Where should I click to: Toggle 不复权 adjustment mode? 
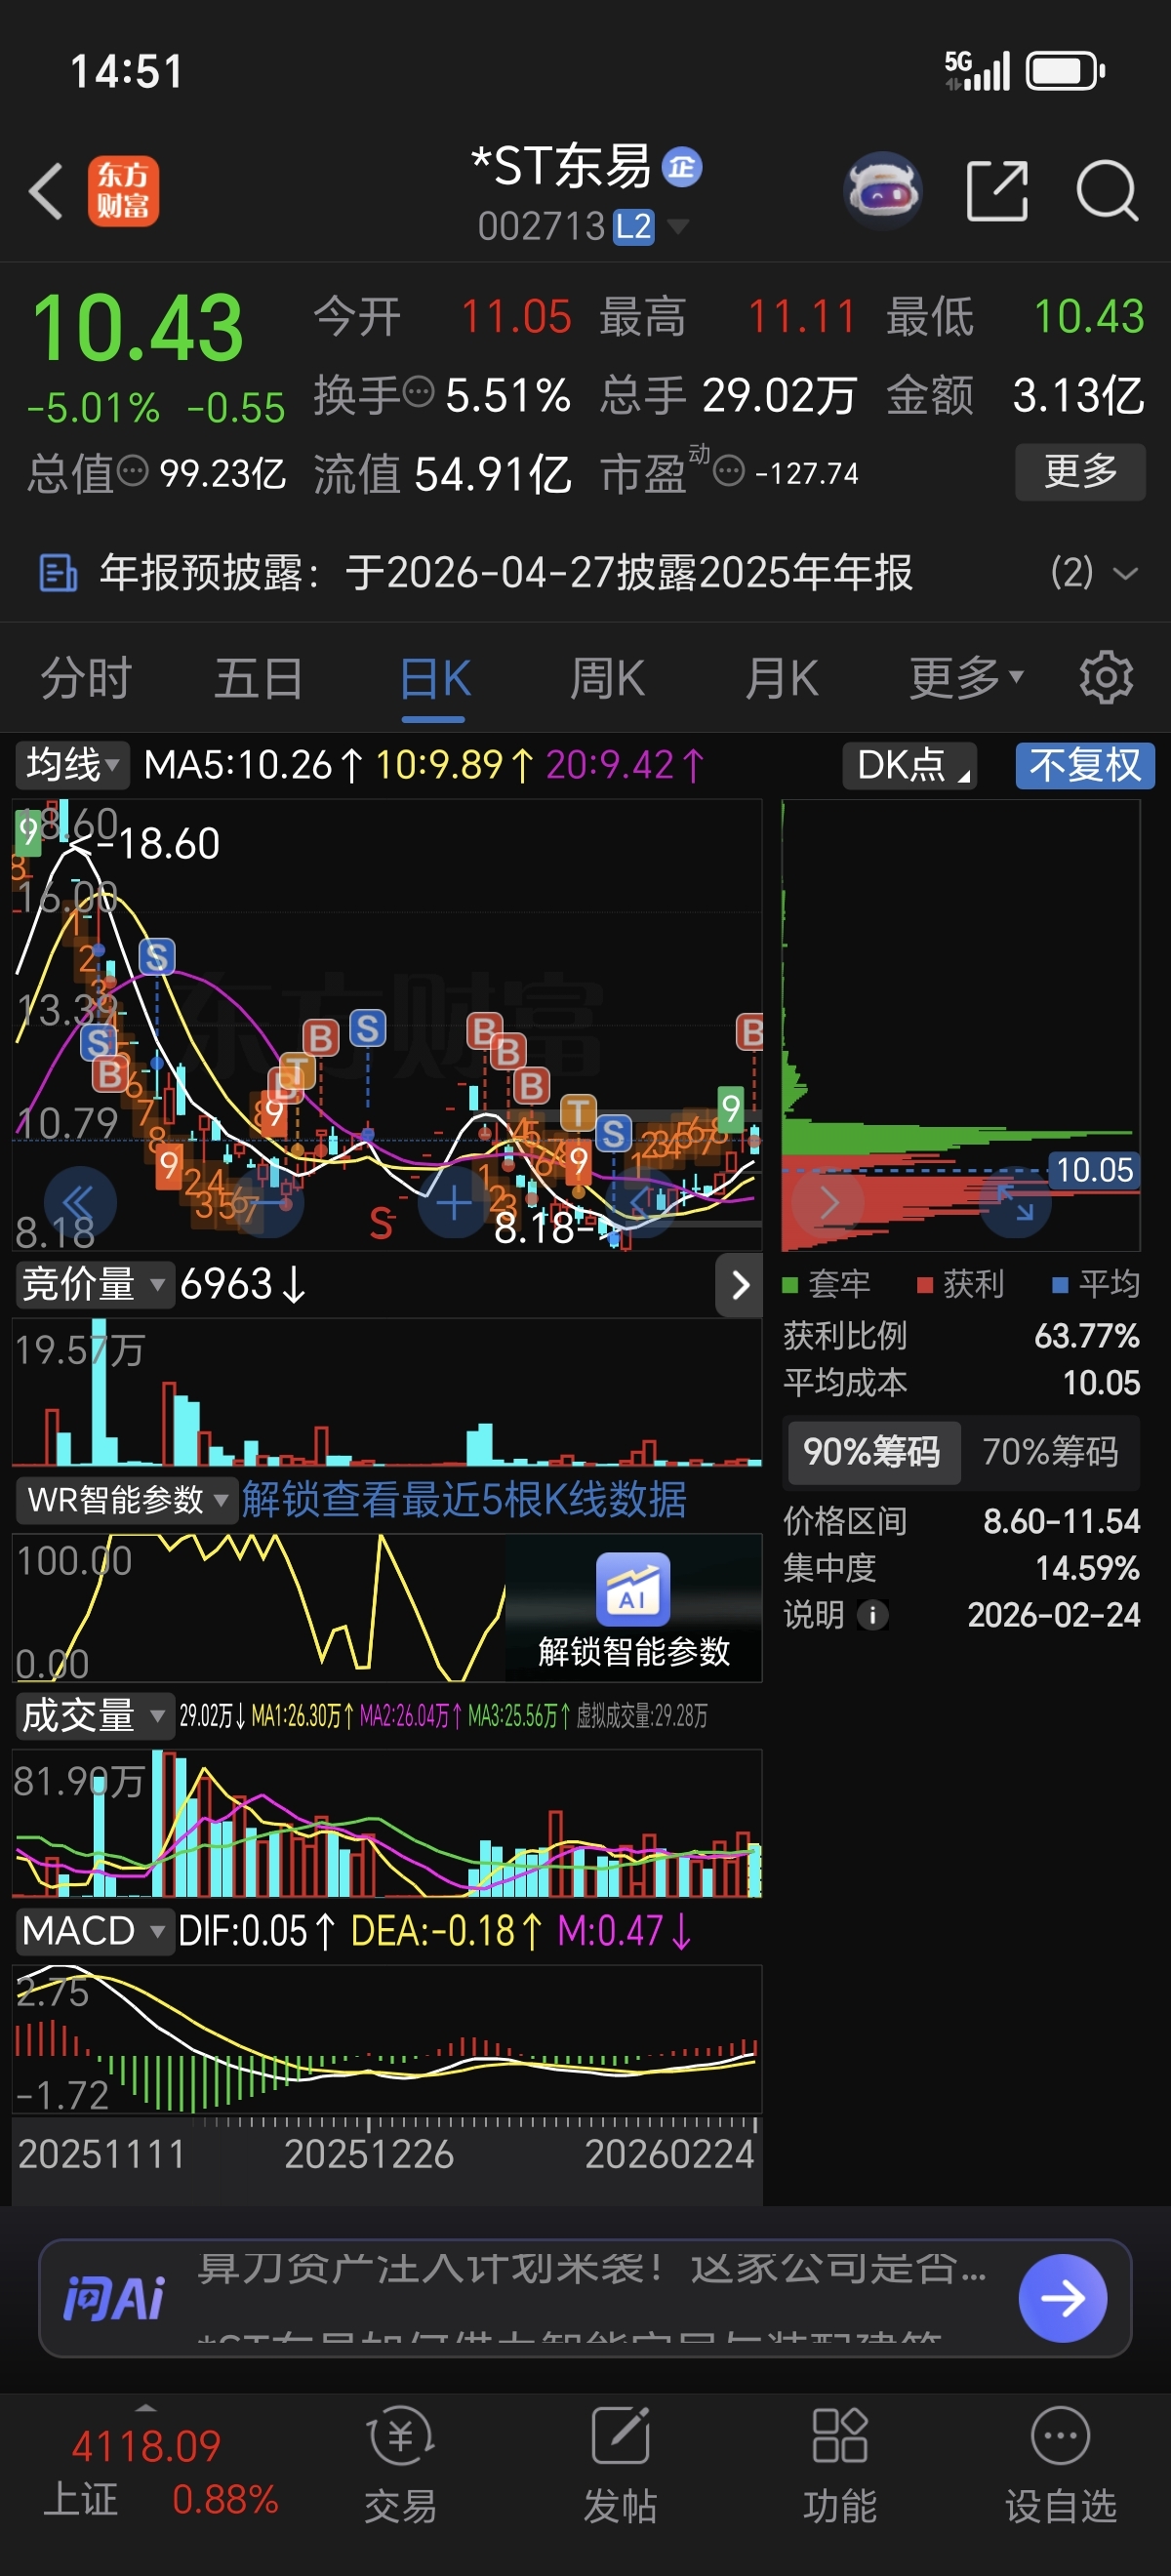[x=1085, y=765]
